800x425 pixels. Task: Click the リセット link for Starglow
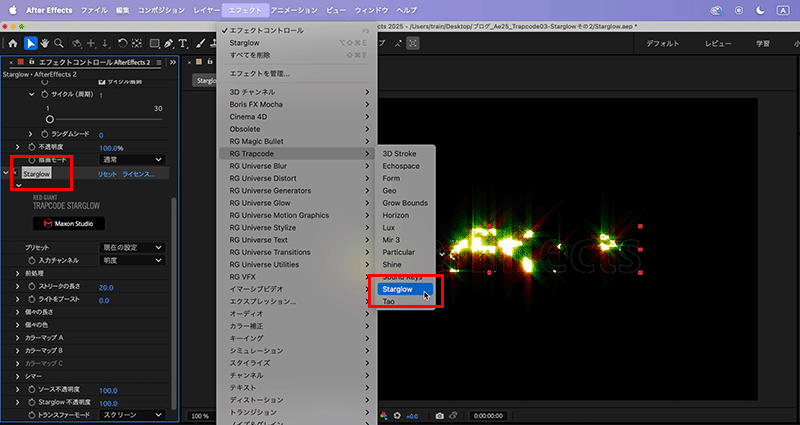pyautogui.click(x=107, y=174)
